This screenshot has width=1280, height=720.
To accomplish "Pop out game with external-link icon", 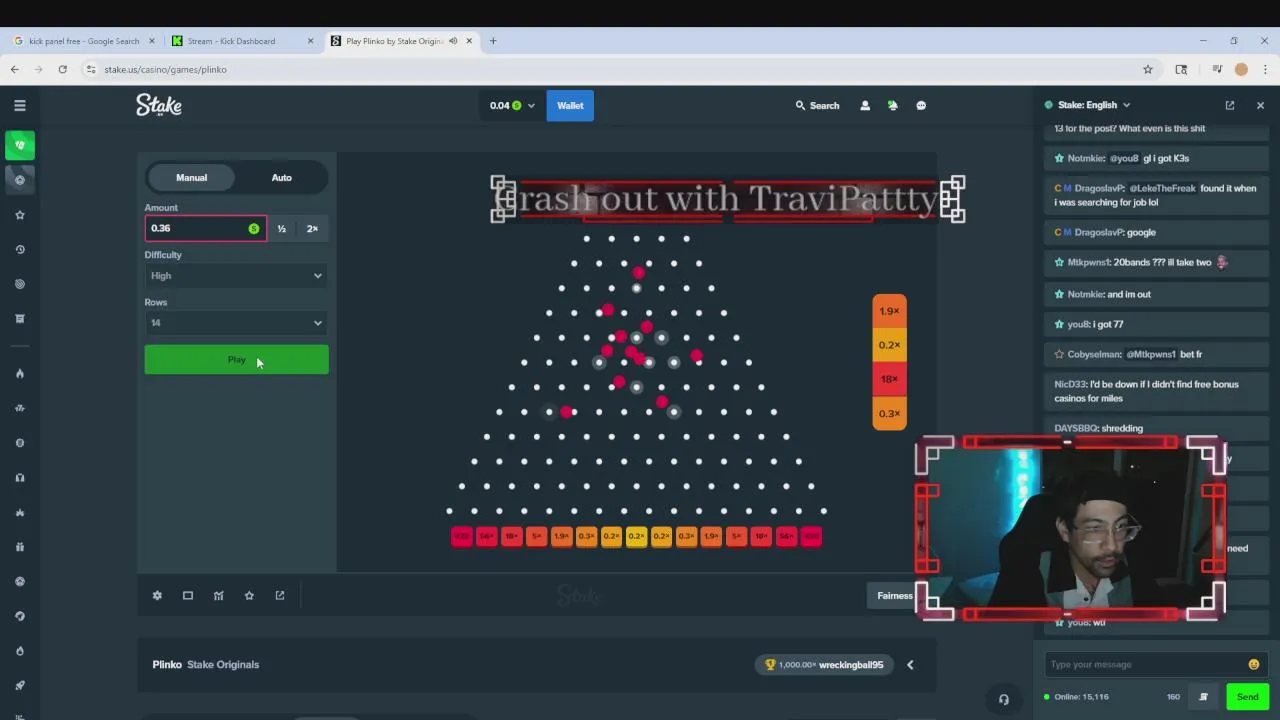I will coord(280,595).
